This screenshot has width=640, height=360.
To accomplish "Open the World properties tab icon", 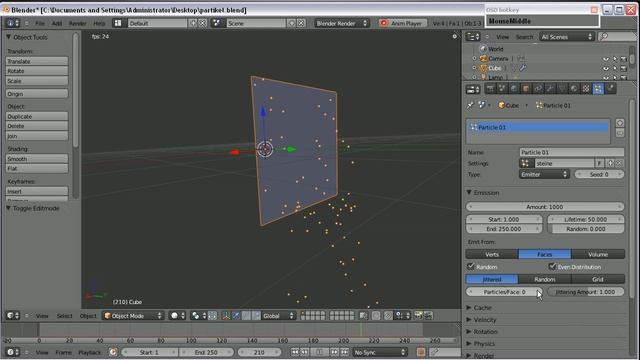I will pyautogui.click(x=514, y=89).
